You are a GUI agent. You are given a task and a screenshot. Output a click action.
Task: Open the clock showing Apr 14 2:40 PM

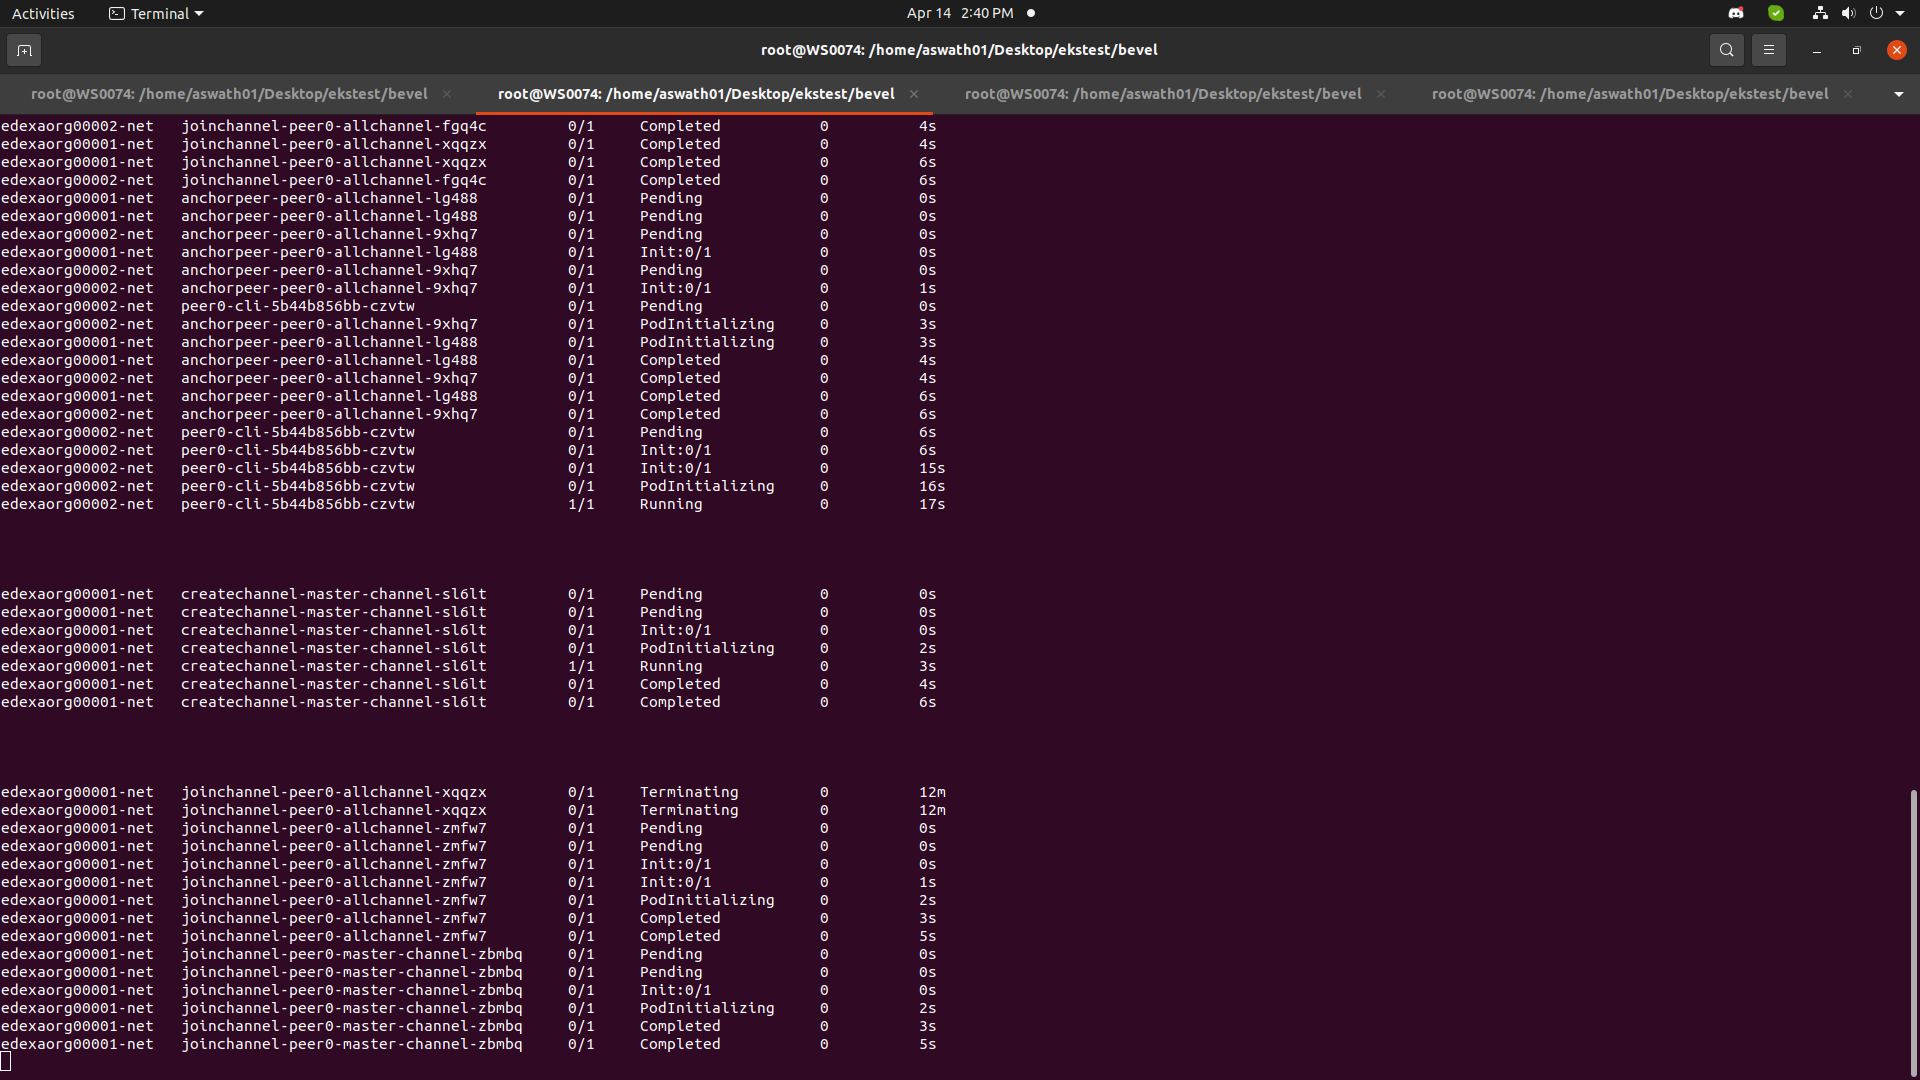(x=960, y=13)
